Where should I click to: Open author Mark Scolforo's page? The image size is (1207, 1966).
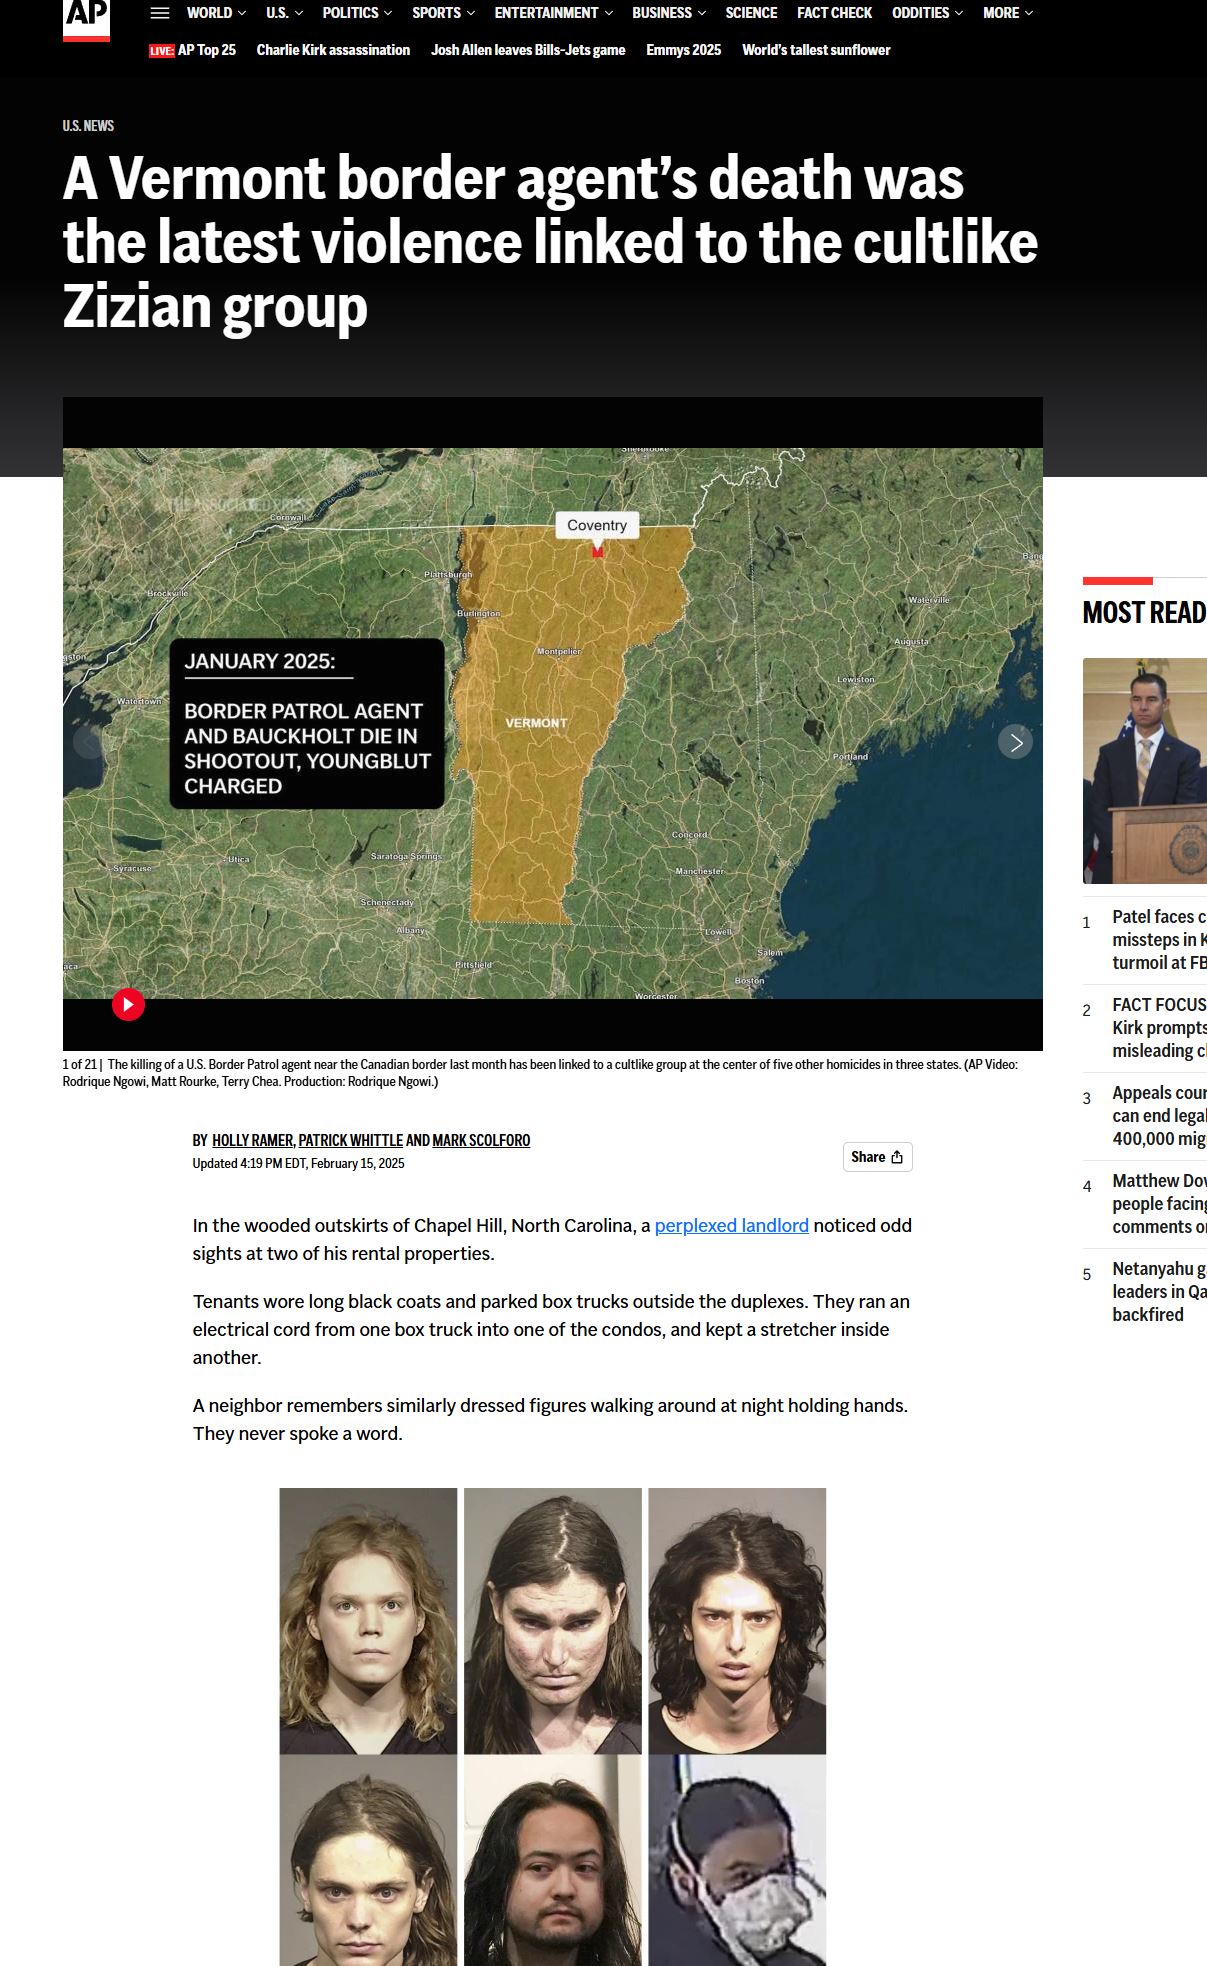(481, 1140)
